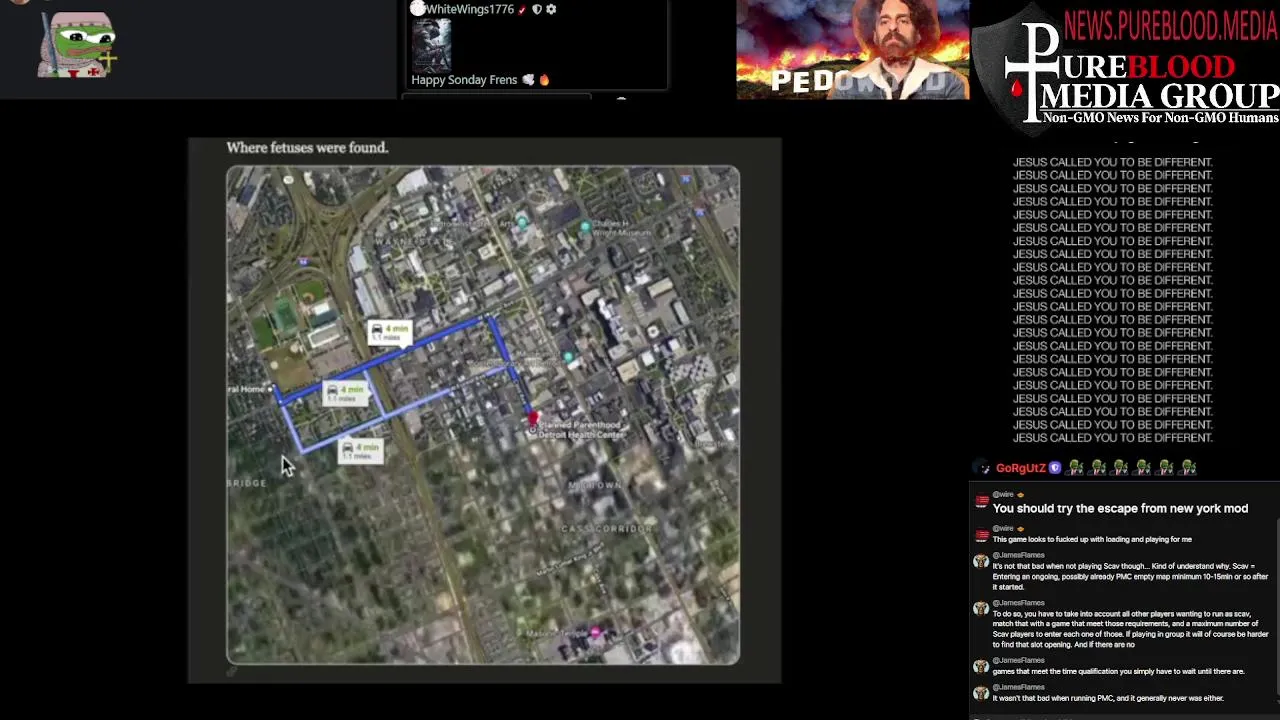Click 'games that meet the time qualification' message

click(1118, 672)
